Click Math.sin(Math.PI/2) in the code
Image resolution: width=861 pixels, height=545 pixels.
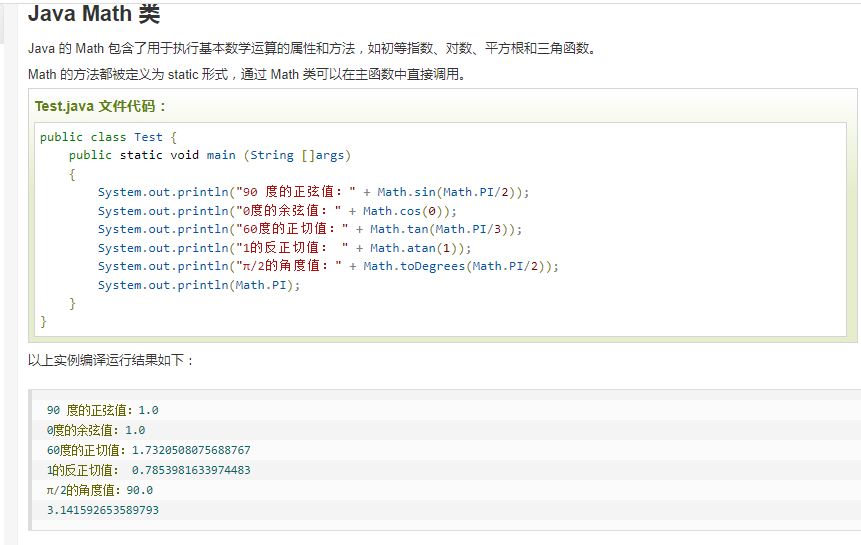(x=450, y=192)
